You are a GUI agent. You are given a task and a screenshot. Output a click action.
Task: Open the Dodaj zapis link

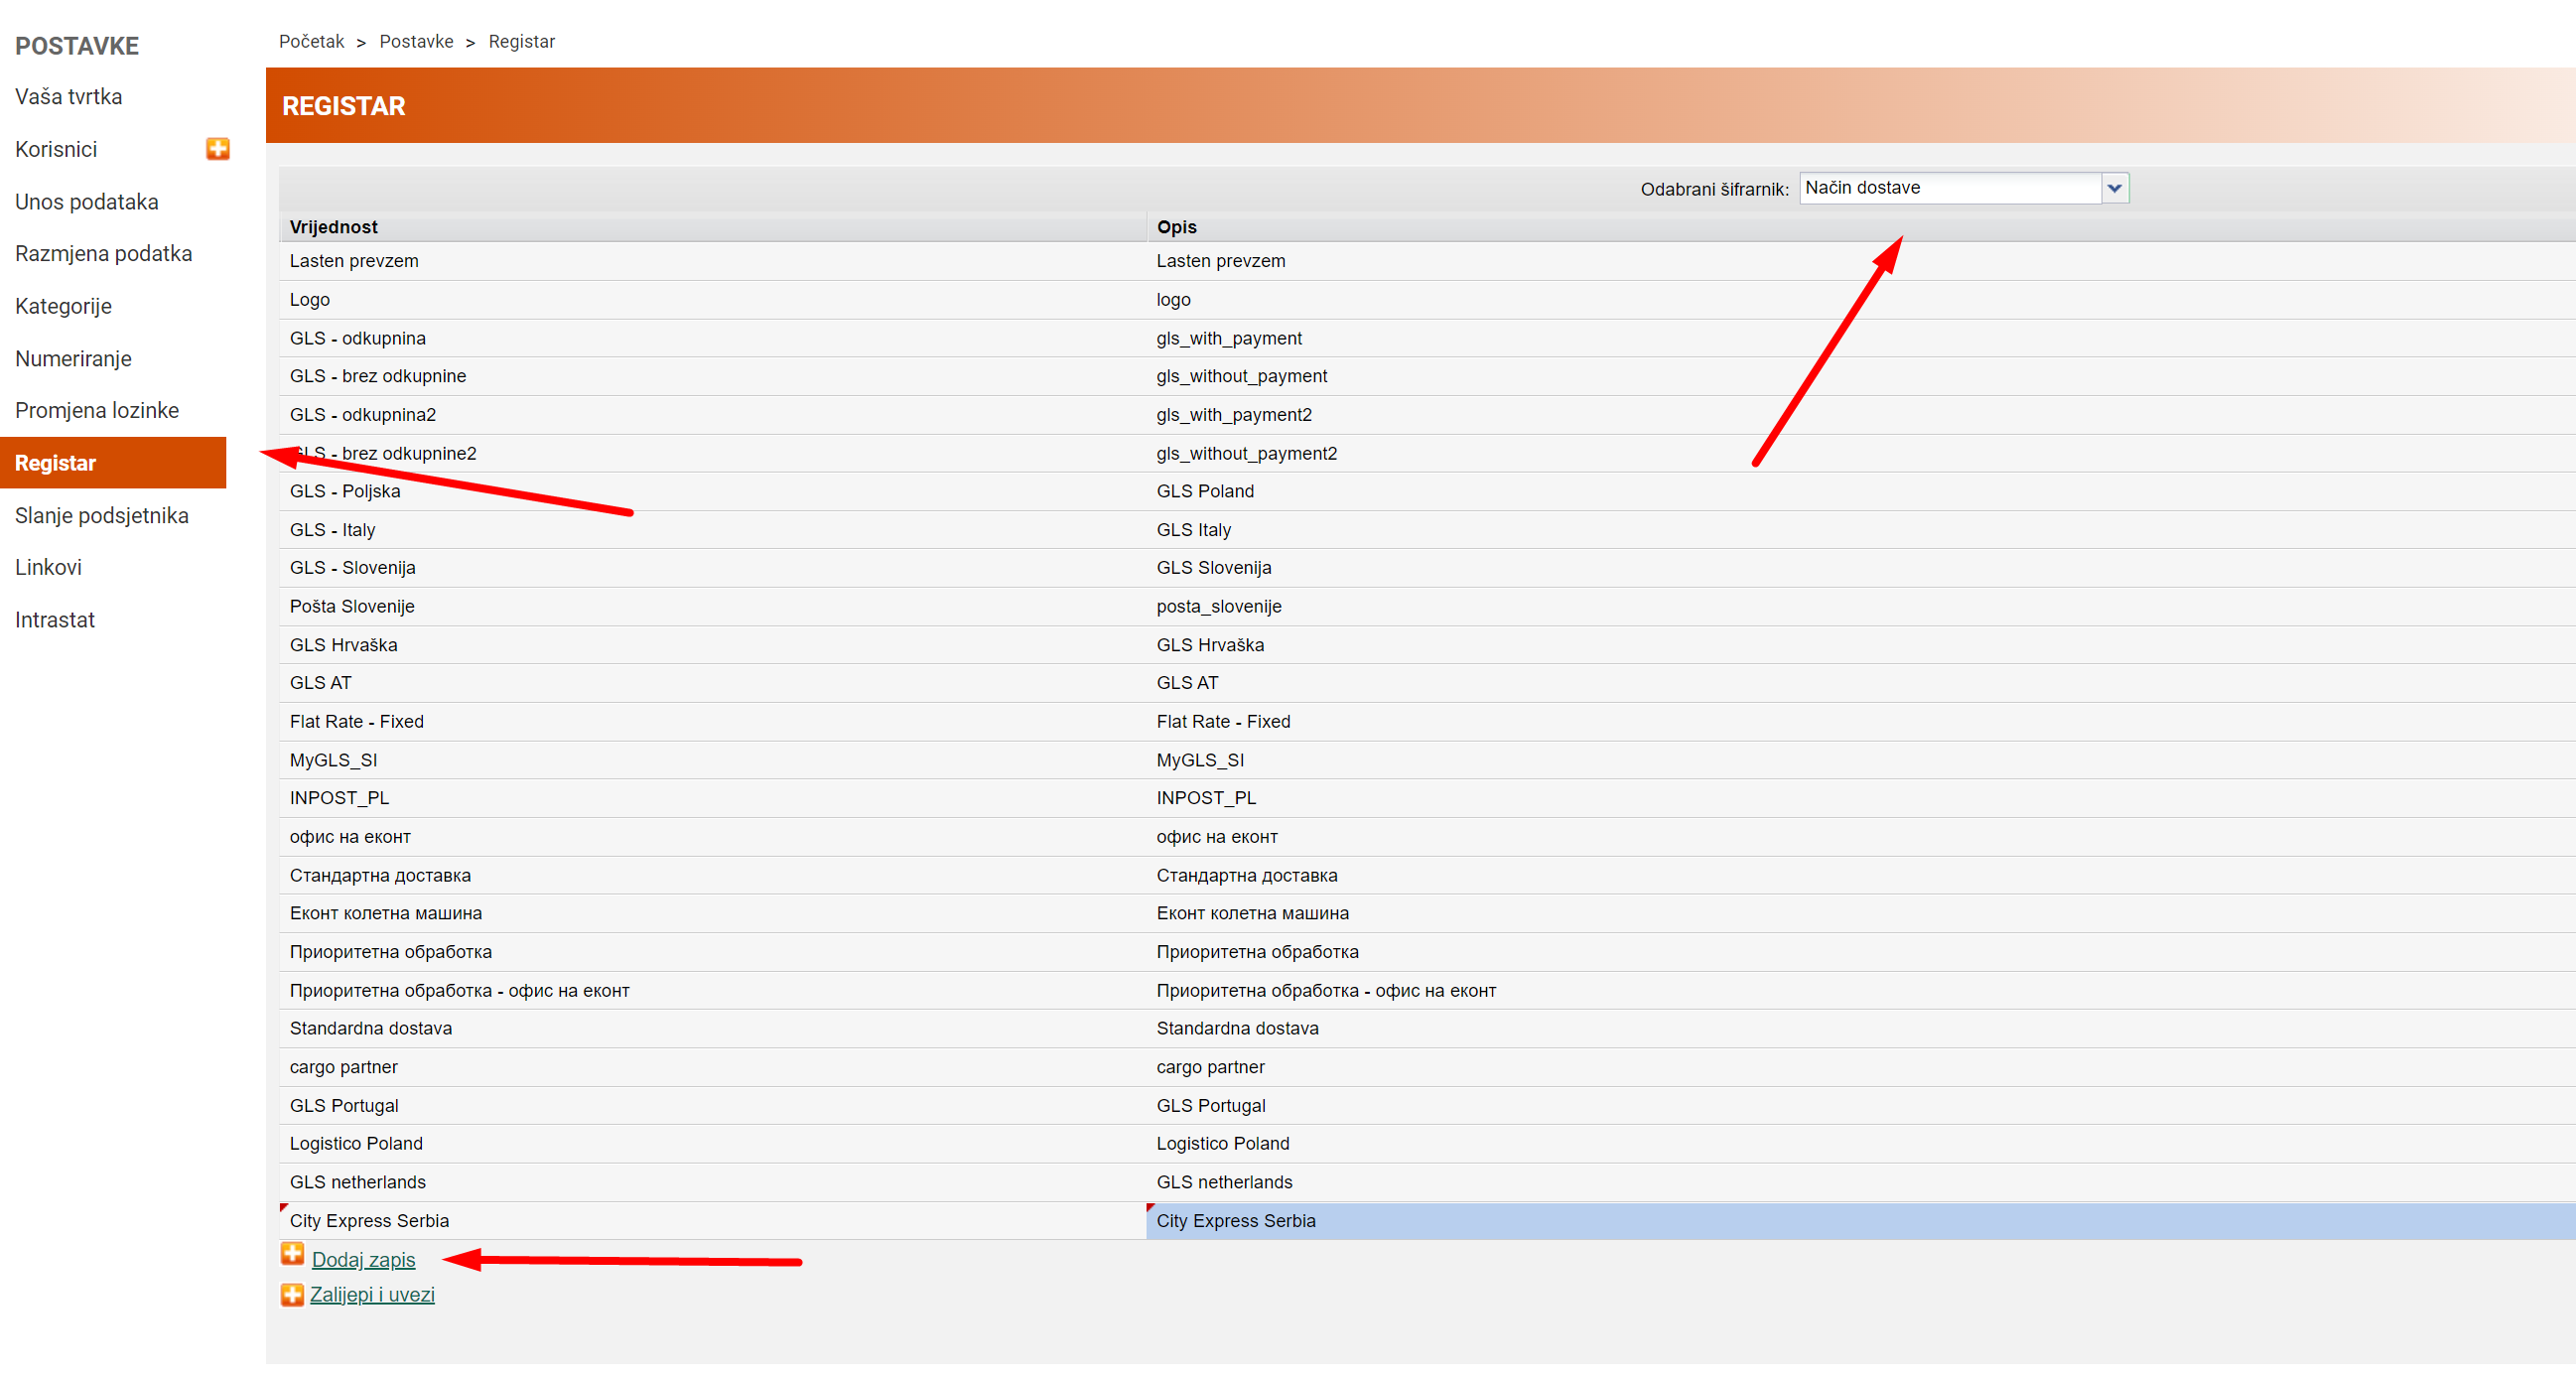(x=363, y=1260)
